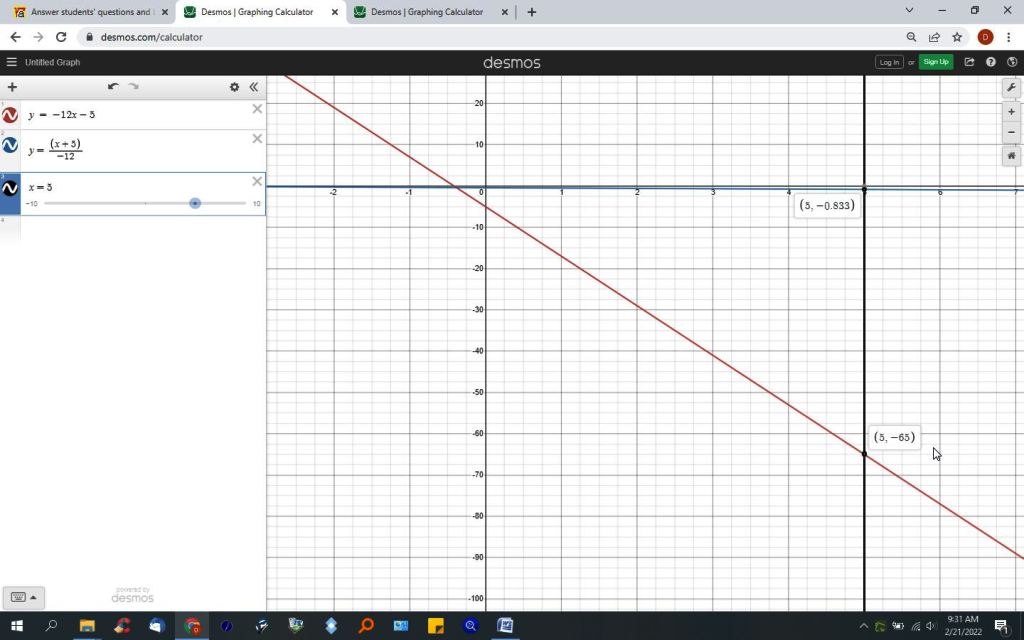Open Sticky Notes from taskbar
1024x640 pixels.
436,626
